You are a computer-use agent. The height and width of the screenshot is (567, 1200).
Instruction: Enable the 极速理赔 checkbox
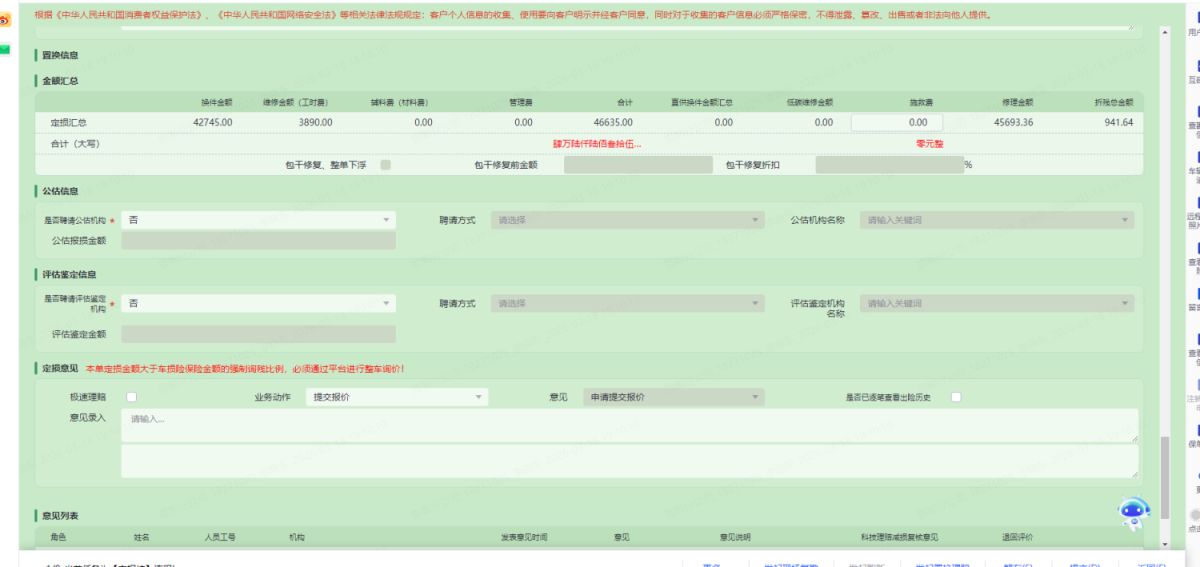tap(131, 397)
